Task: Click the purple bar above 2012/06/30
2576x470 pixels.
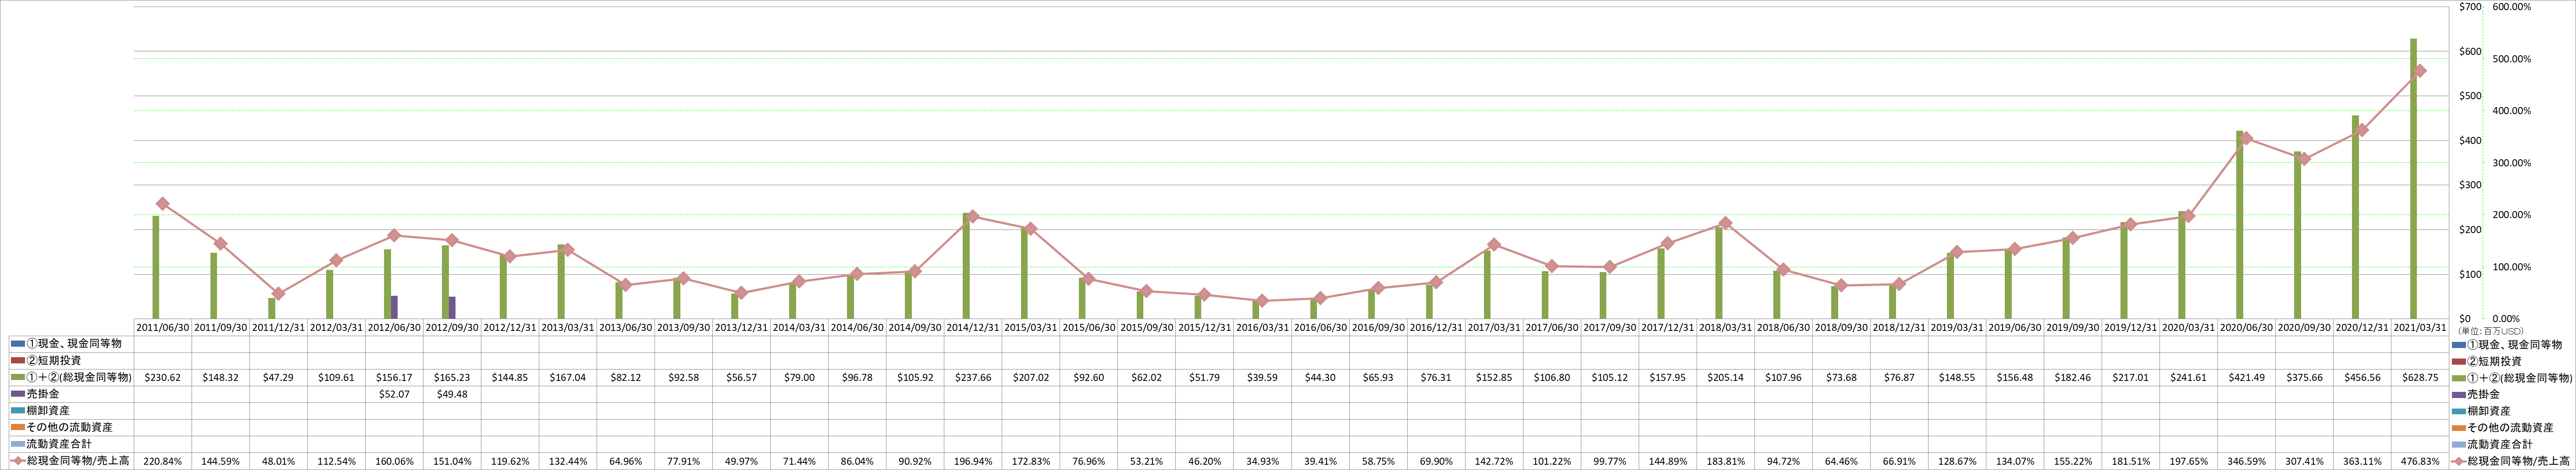Action: tap(394, 308)
